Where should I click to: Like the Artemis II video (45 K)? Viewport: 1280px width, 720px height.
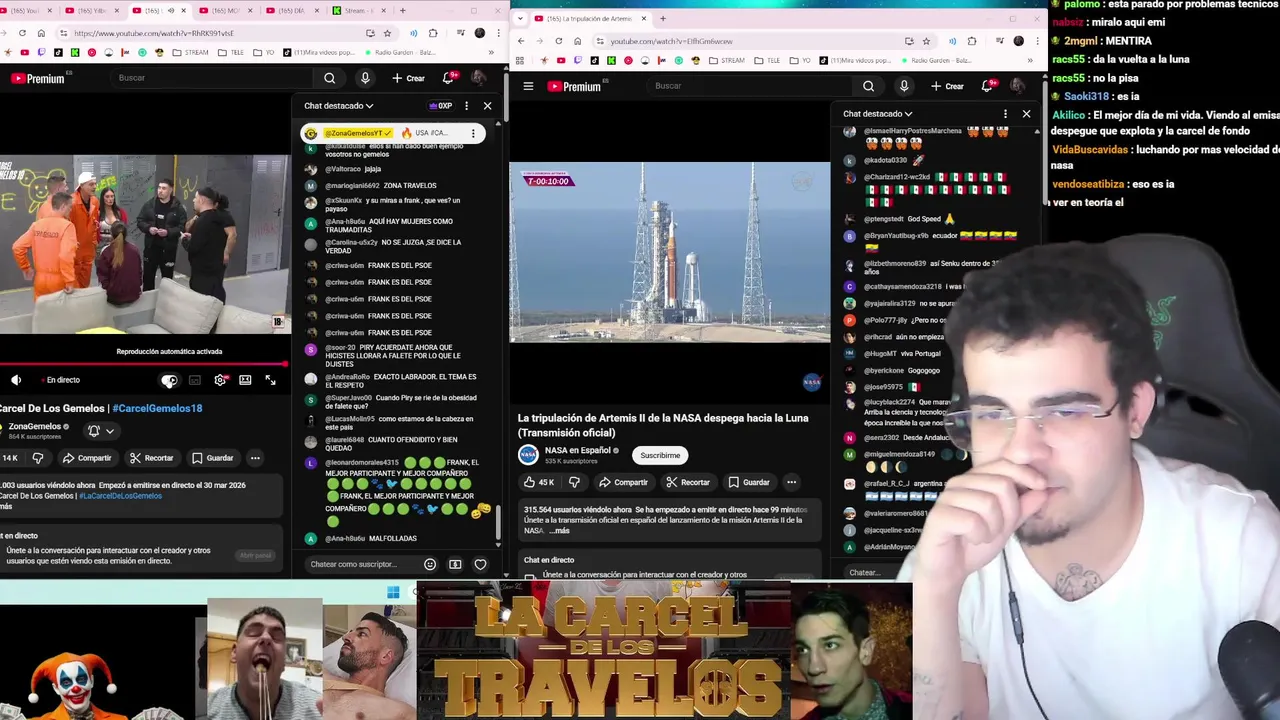click(540, 482)
